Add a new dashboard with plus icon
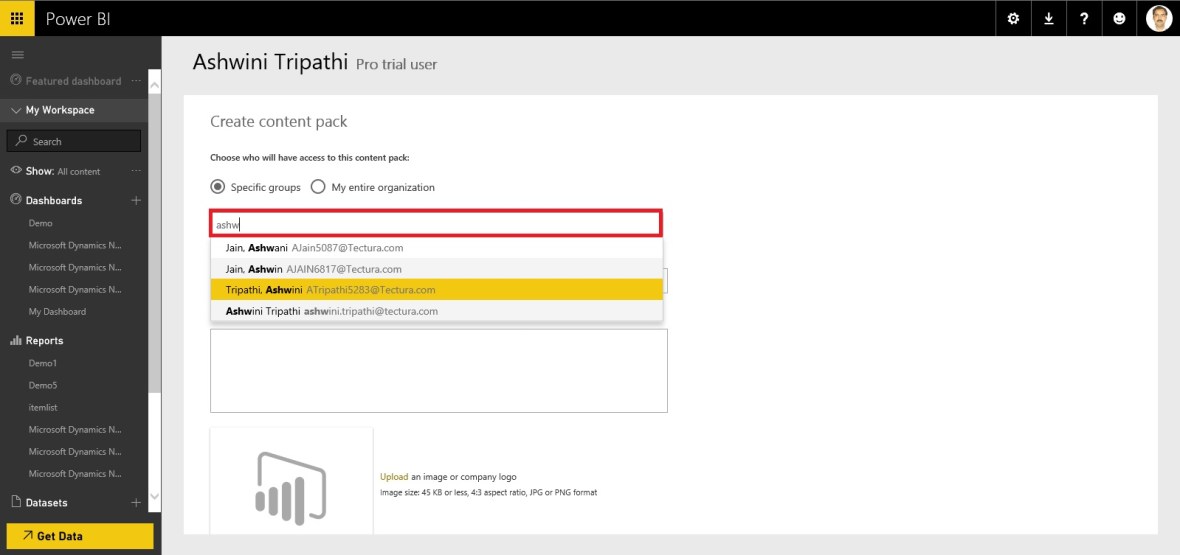 [136, 200]
